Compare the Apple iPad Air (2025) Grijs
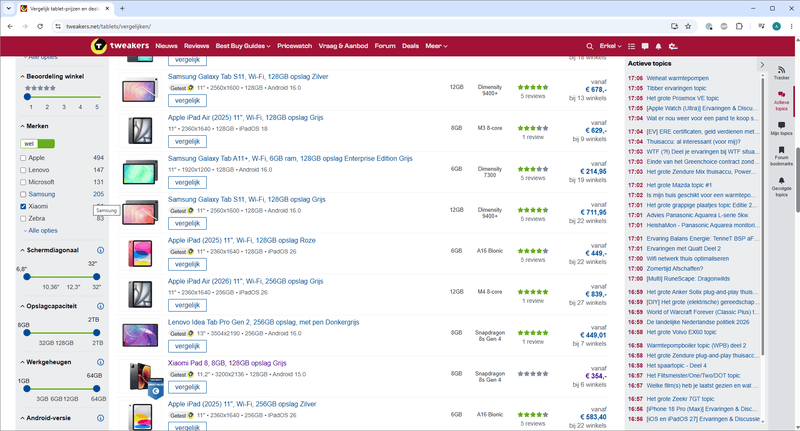The image size is (800, 431). tap(187, 141)
